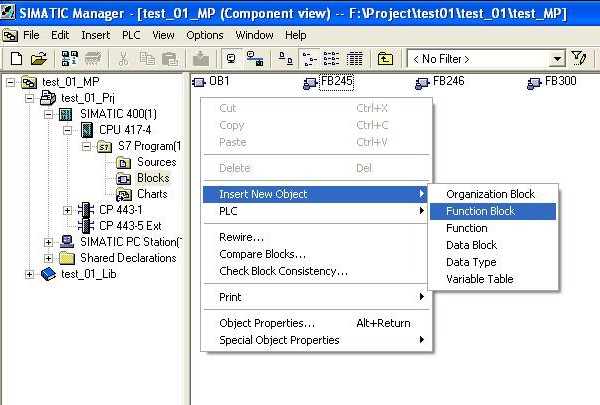Open the Edit menu

tap(60, 35)
